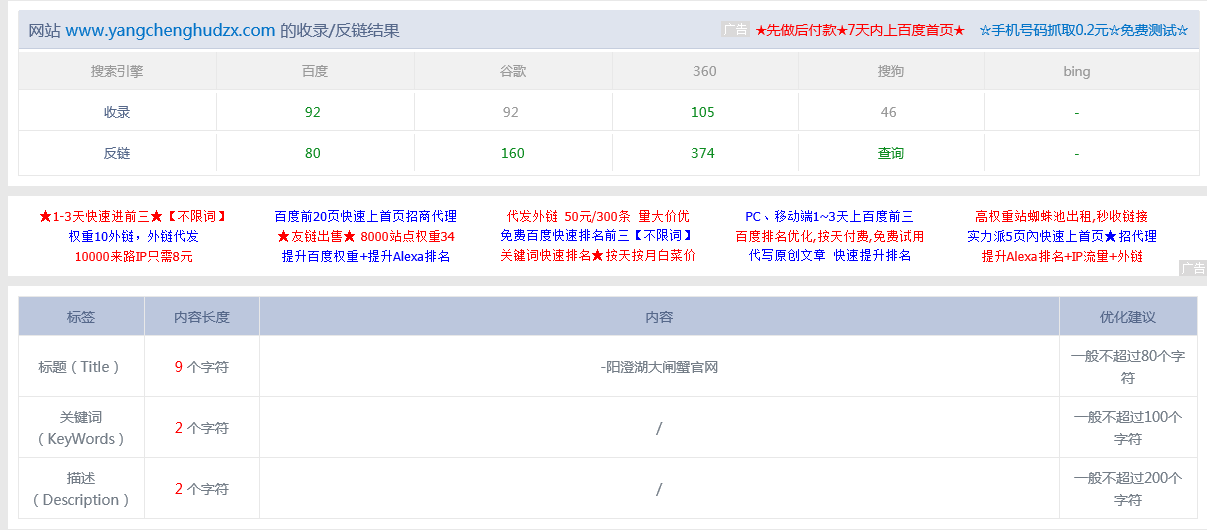
Task: Open ad 10000来路IP只需8元
Action: [133, 256]
